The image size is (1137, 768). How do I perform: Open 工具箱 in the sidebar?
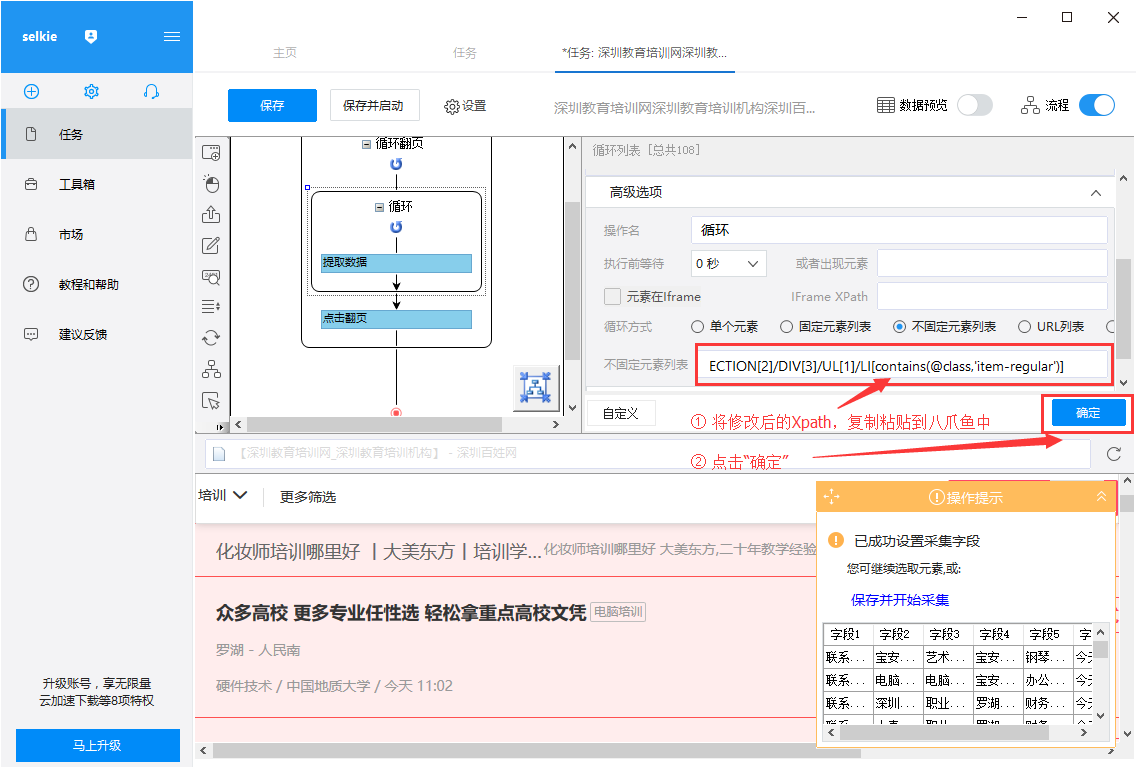click(96, 184)
